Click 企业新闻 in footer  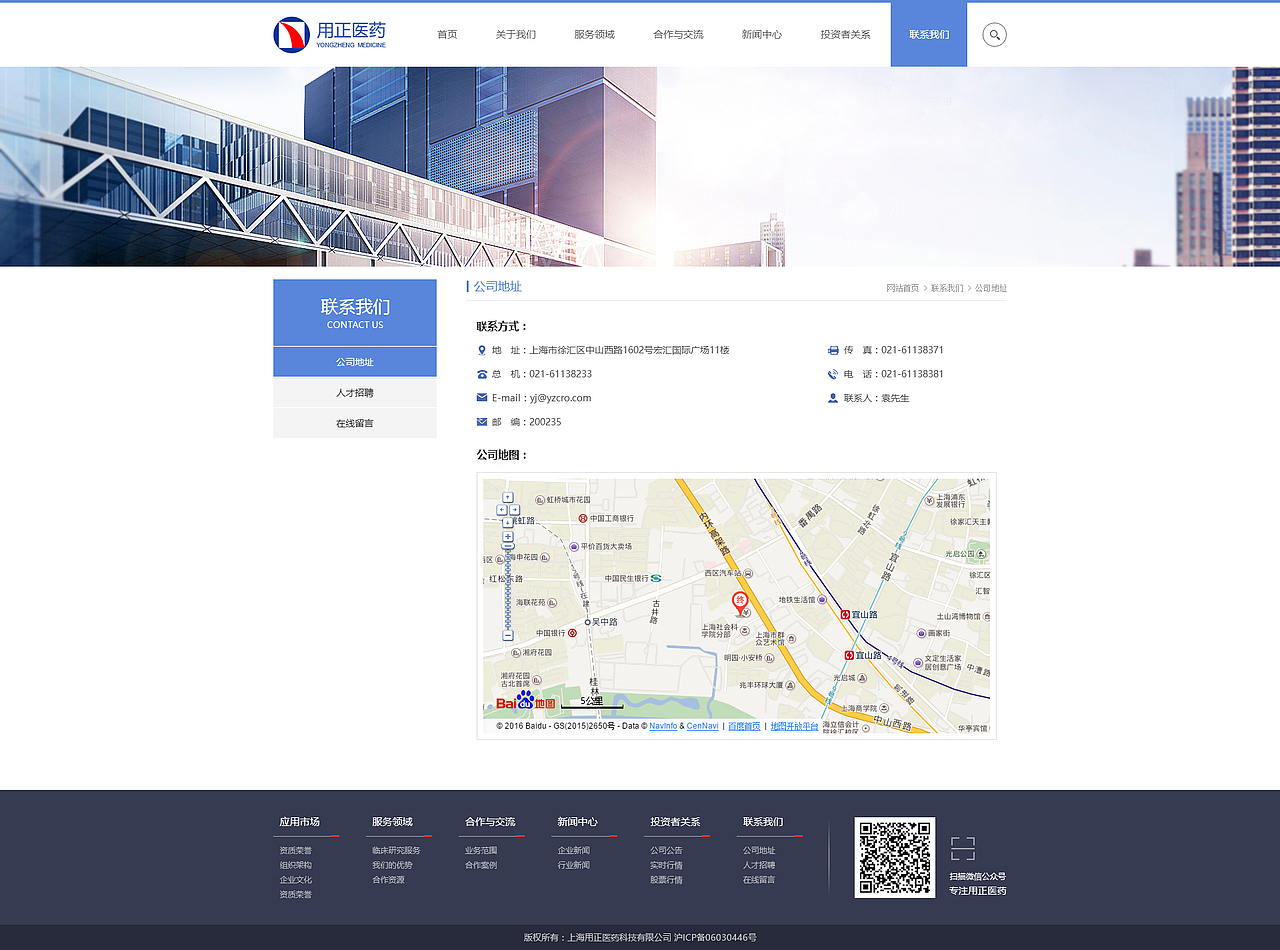[574, 851]
